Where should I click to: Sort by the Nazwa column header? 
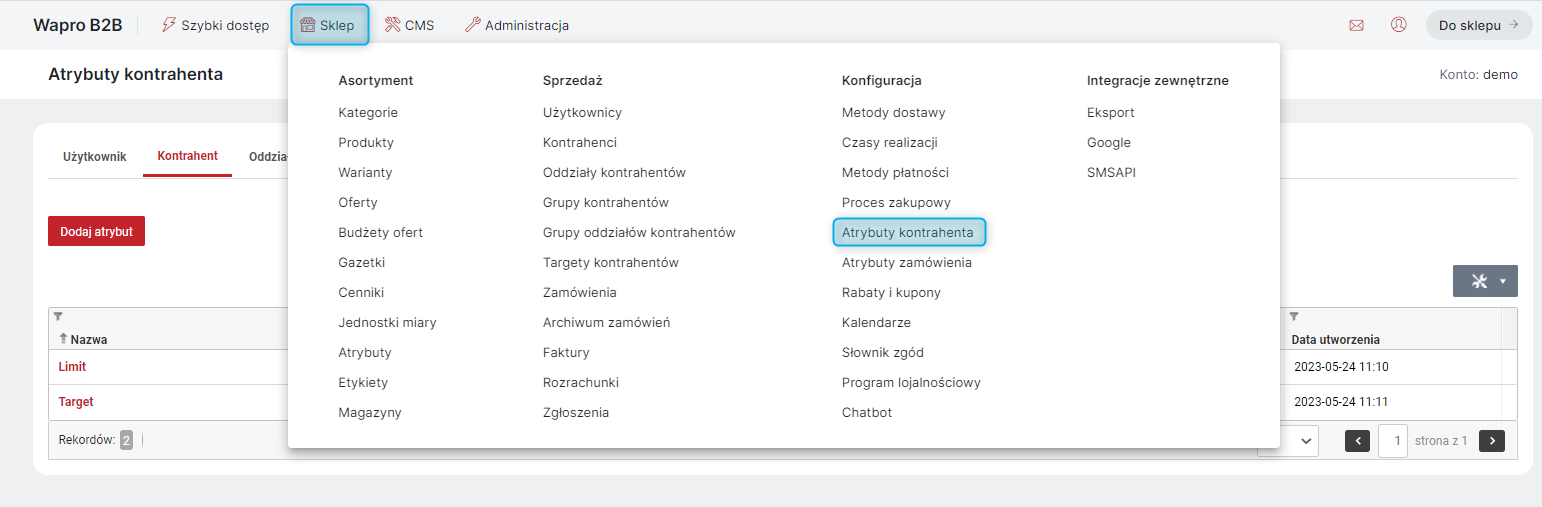click(89, 339)
